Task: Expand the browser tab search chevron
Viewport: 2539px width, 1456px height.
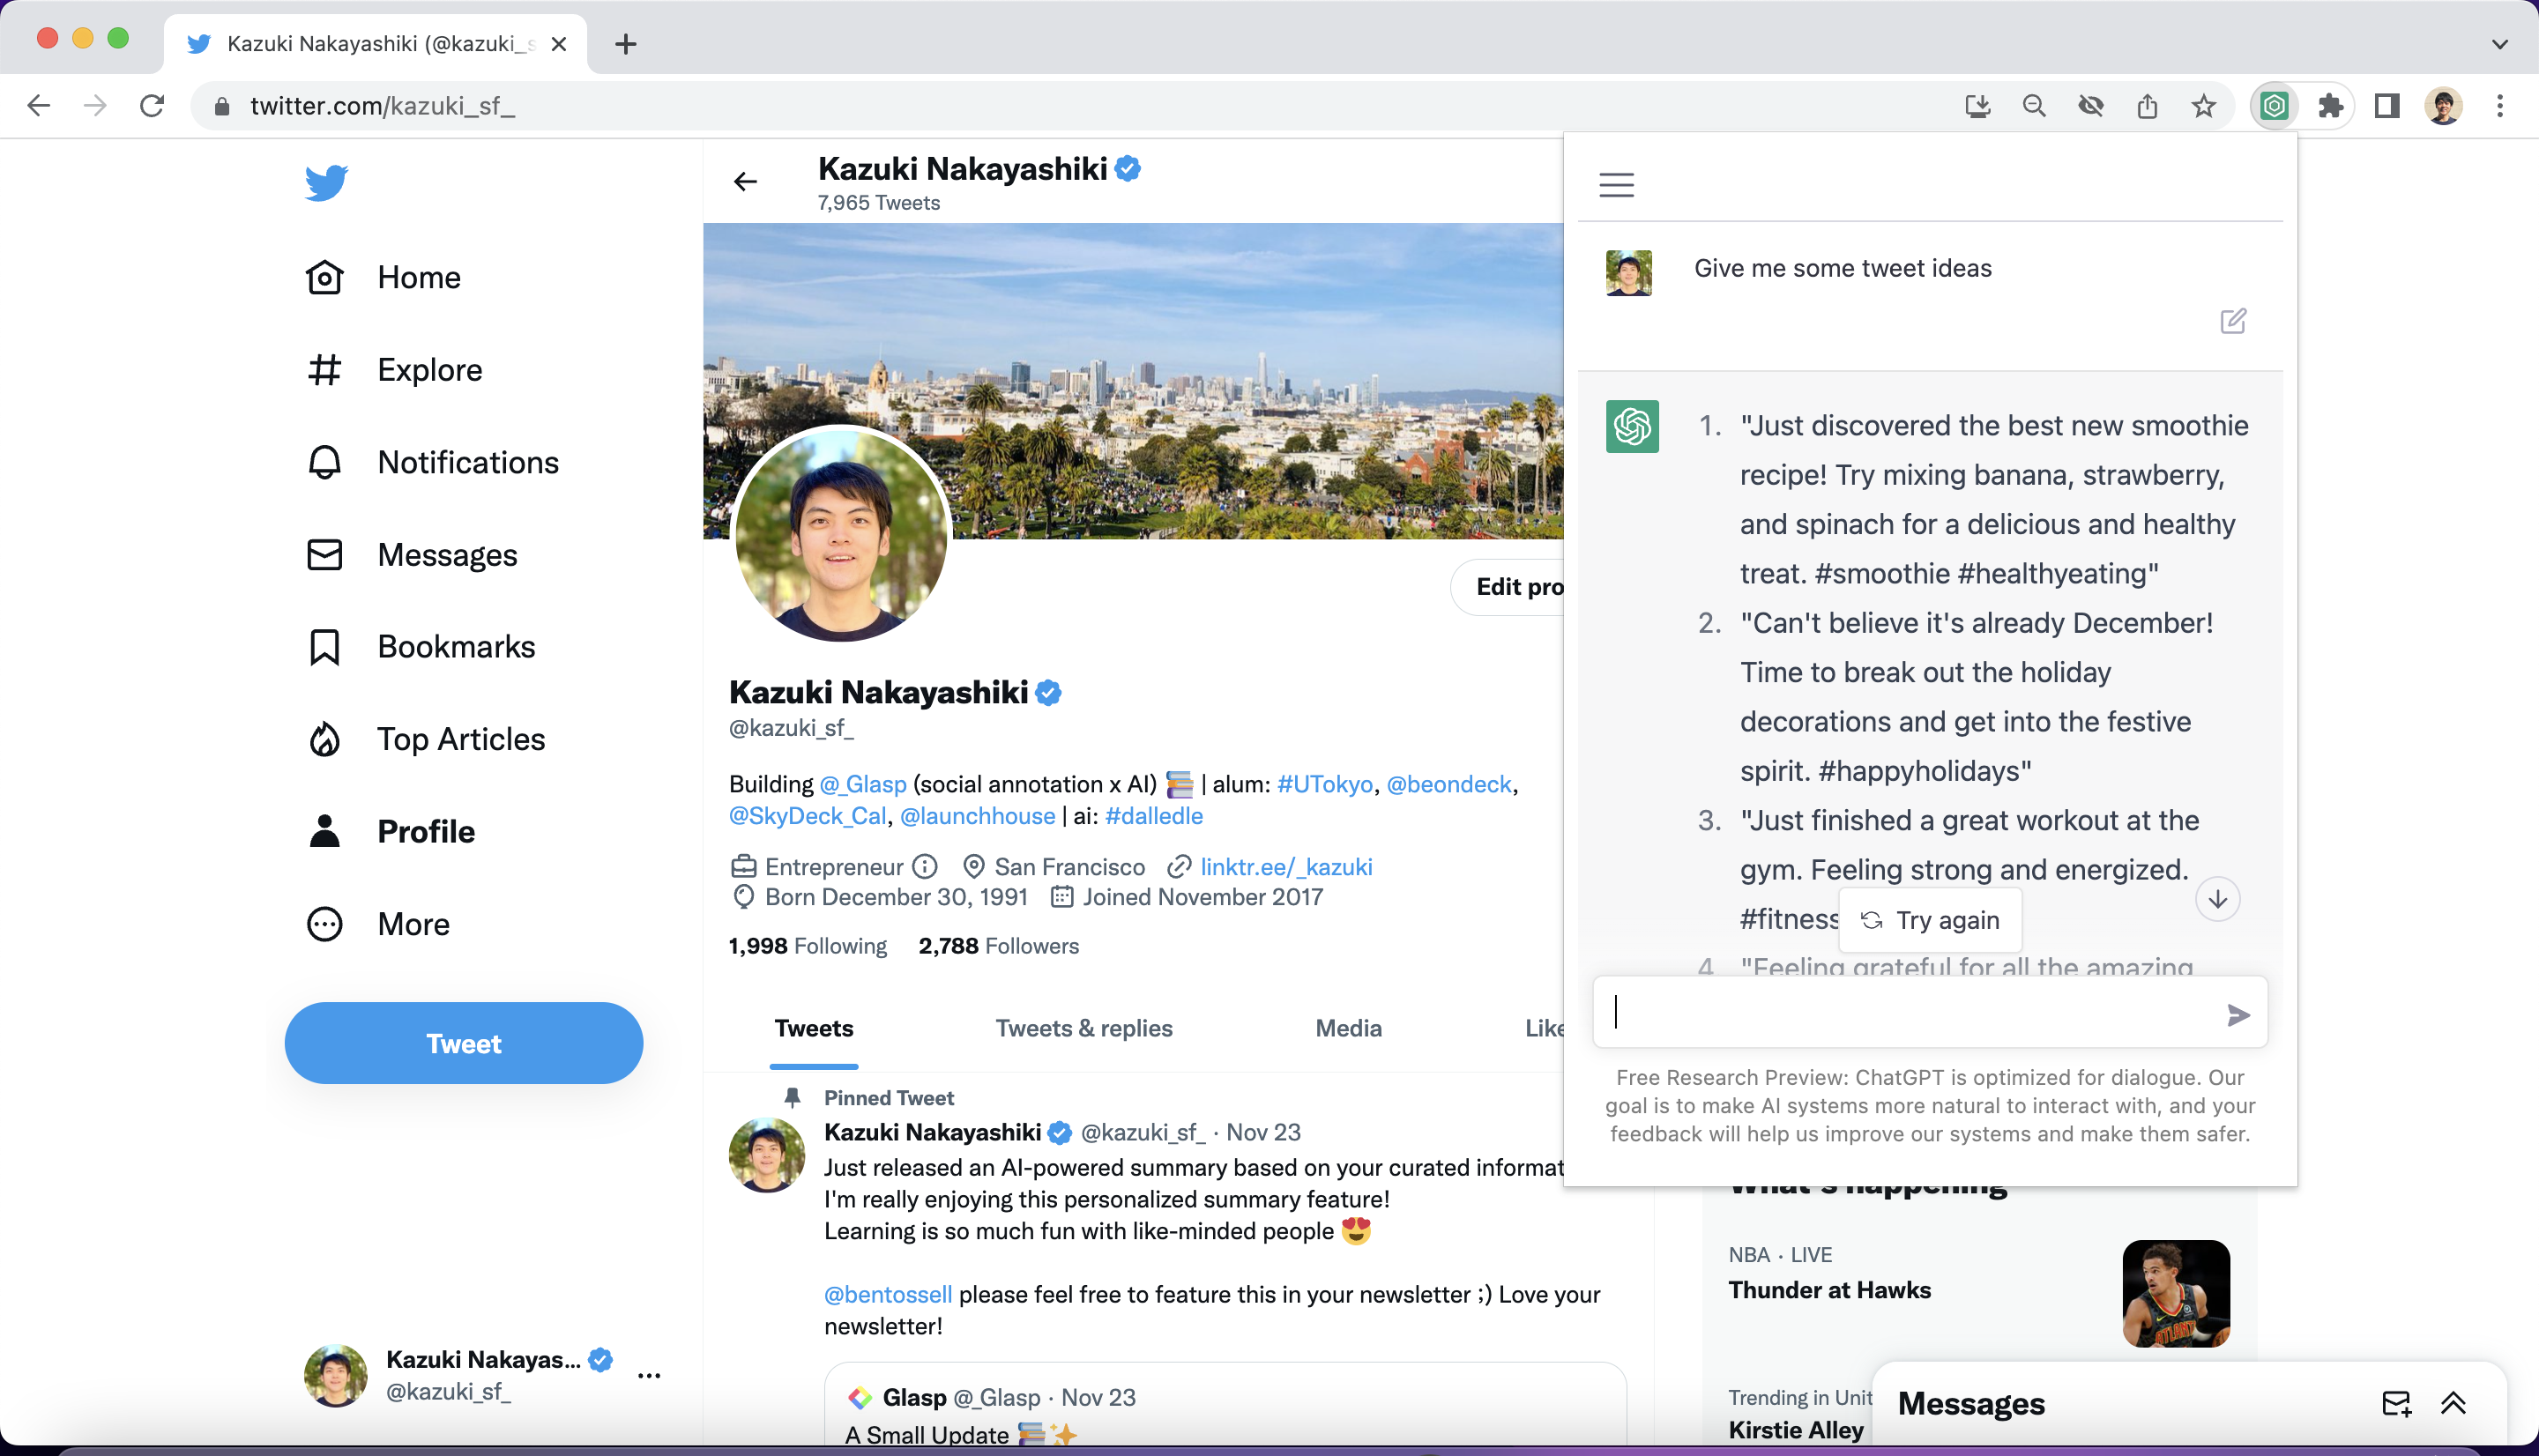Action: point(2499,44)
